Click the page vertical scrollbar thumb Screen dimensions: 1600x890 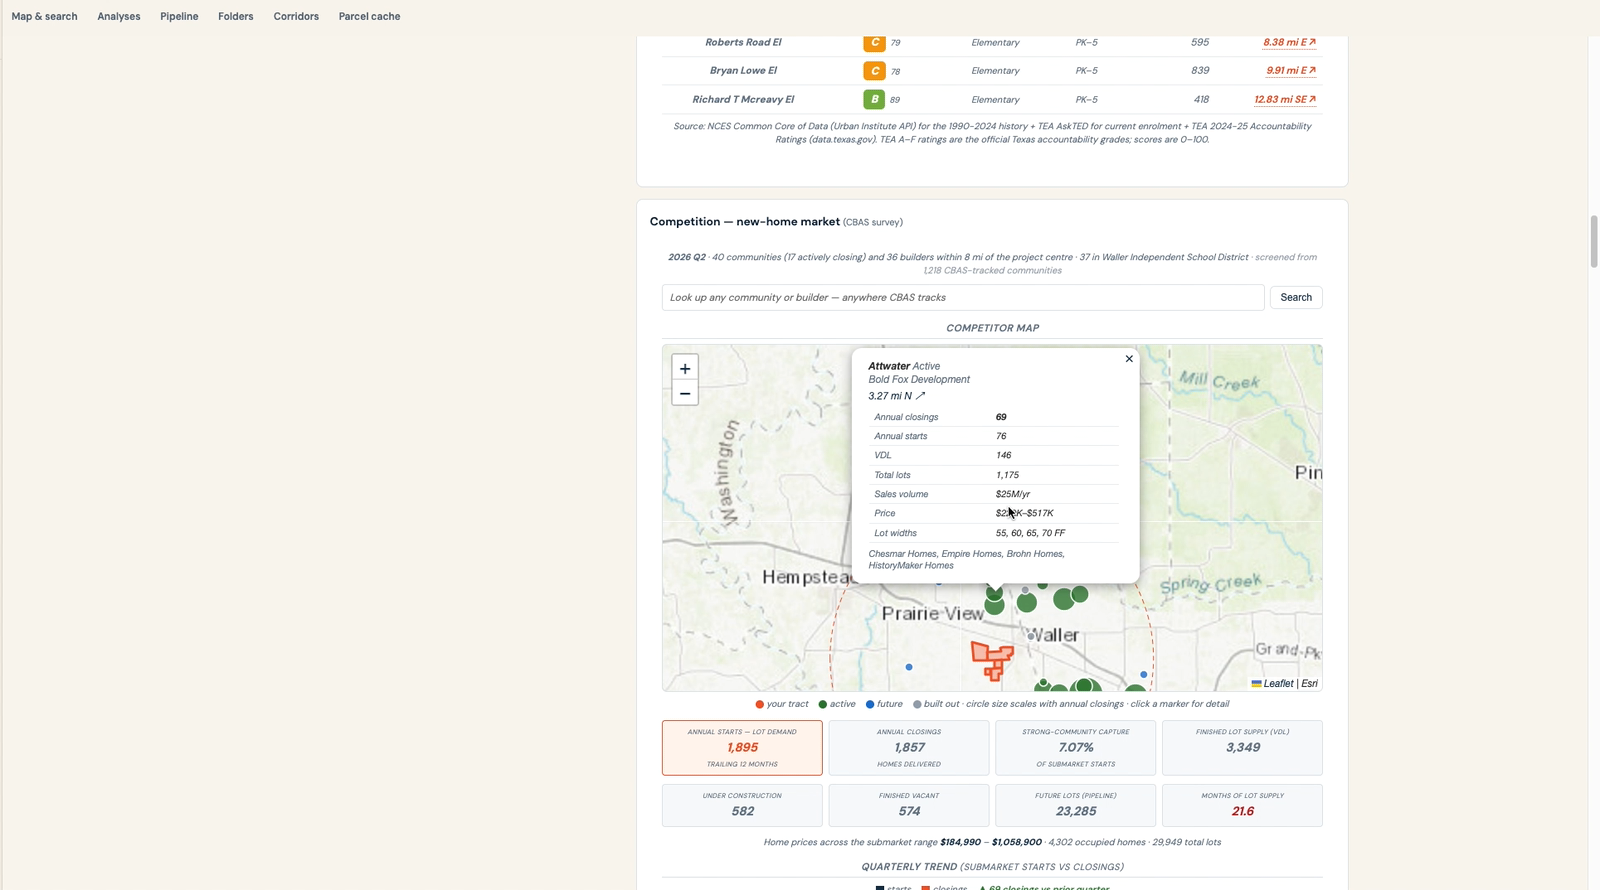point(1593,241)
